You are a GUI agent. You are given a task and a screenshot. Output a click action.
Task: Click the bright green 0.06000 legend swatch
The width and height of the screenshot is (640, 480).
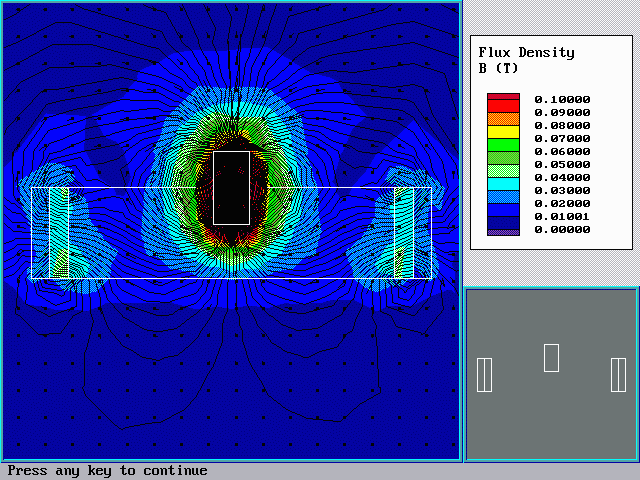pos(503,145)
